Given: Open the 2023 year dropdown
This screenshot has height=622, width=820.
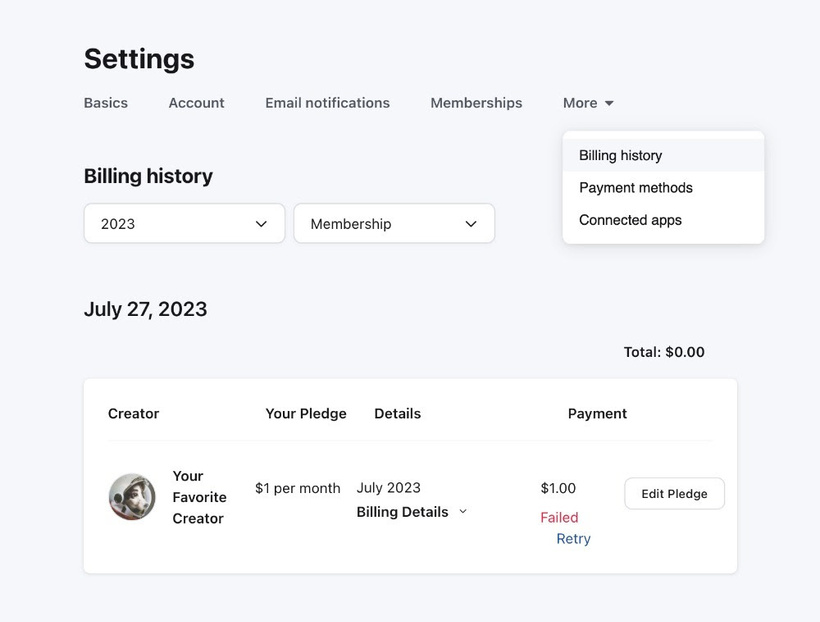Looking at the screenshot, I should 184,223.
